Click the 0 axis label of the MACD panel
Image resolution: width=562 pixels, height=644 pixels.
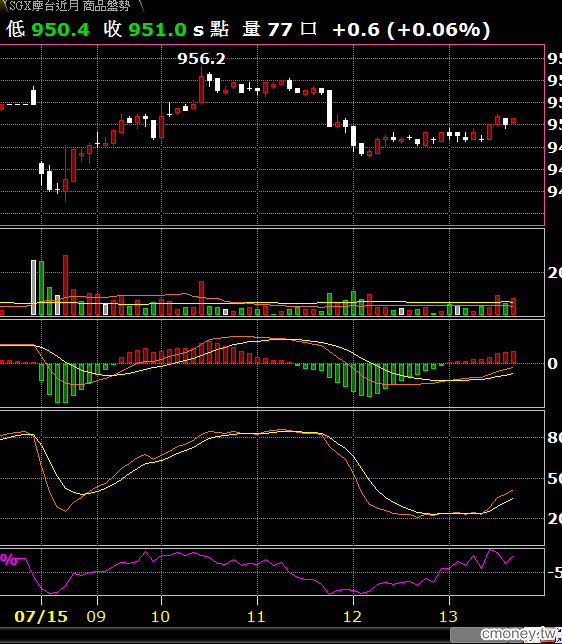(x=553, y=364)
